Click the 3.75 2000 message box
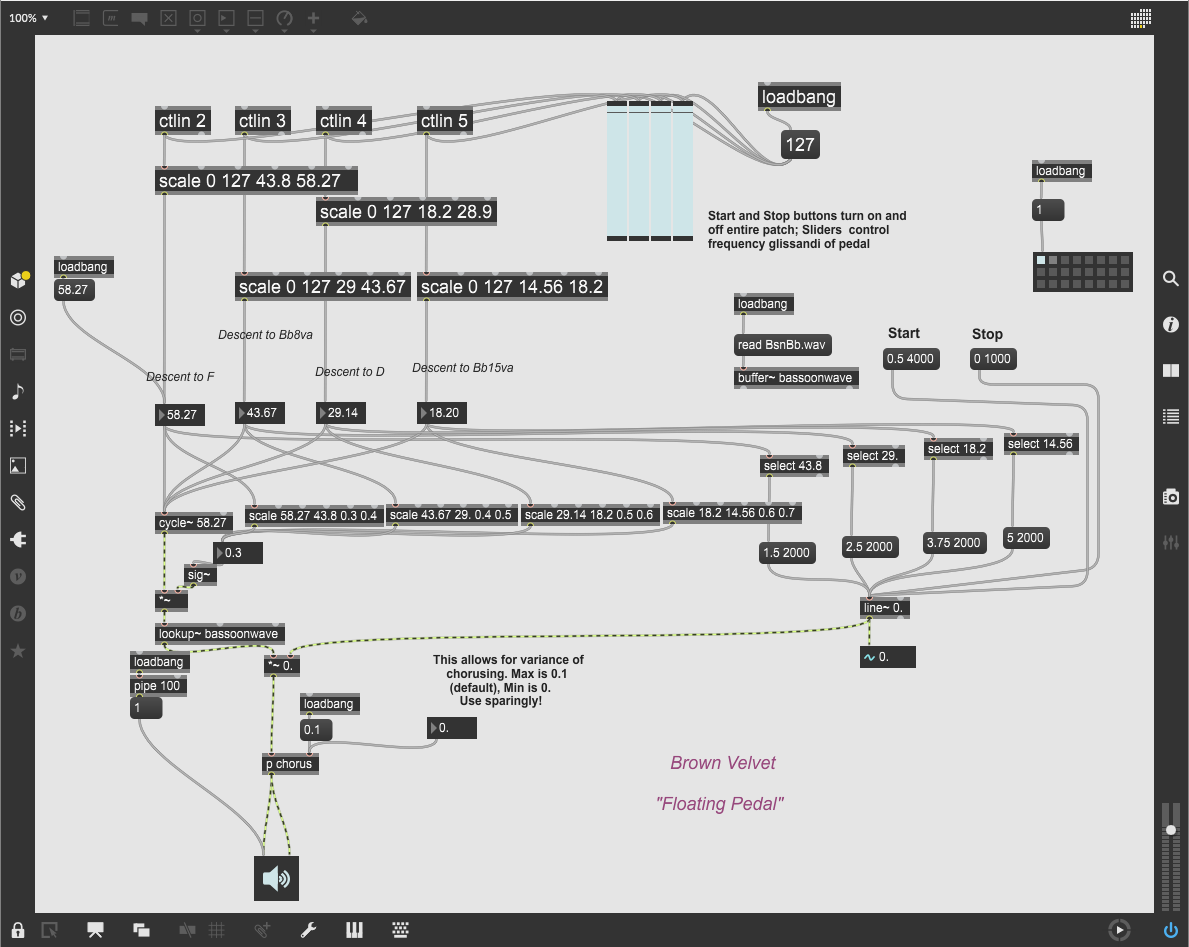This screenshot has height=947, width=1189. [x=955, y=543]
